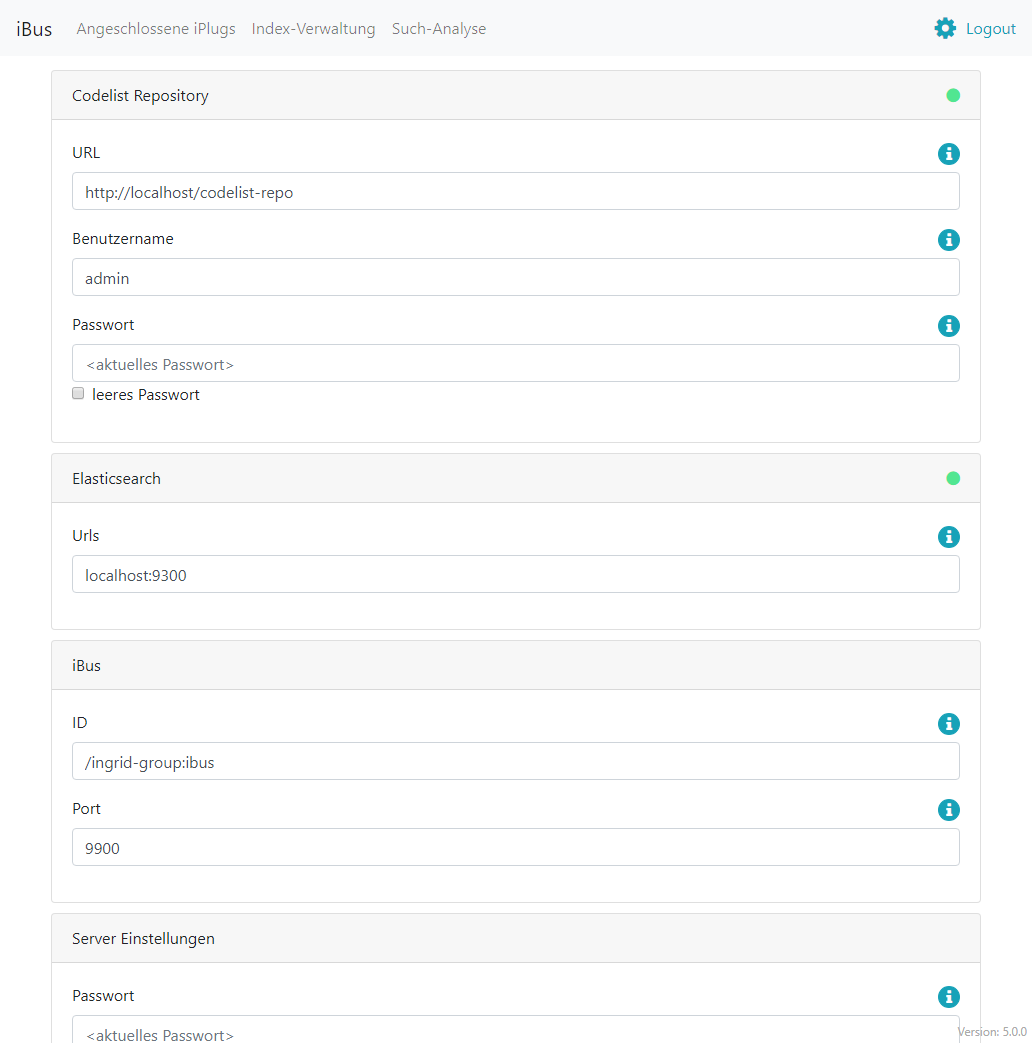1032x1043 pixels.
Task: Open info icon for Codelist Passwort
Action: pos(948,326)
